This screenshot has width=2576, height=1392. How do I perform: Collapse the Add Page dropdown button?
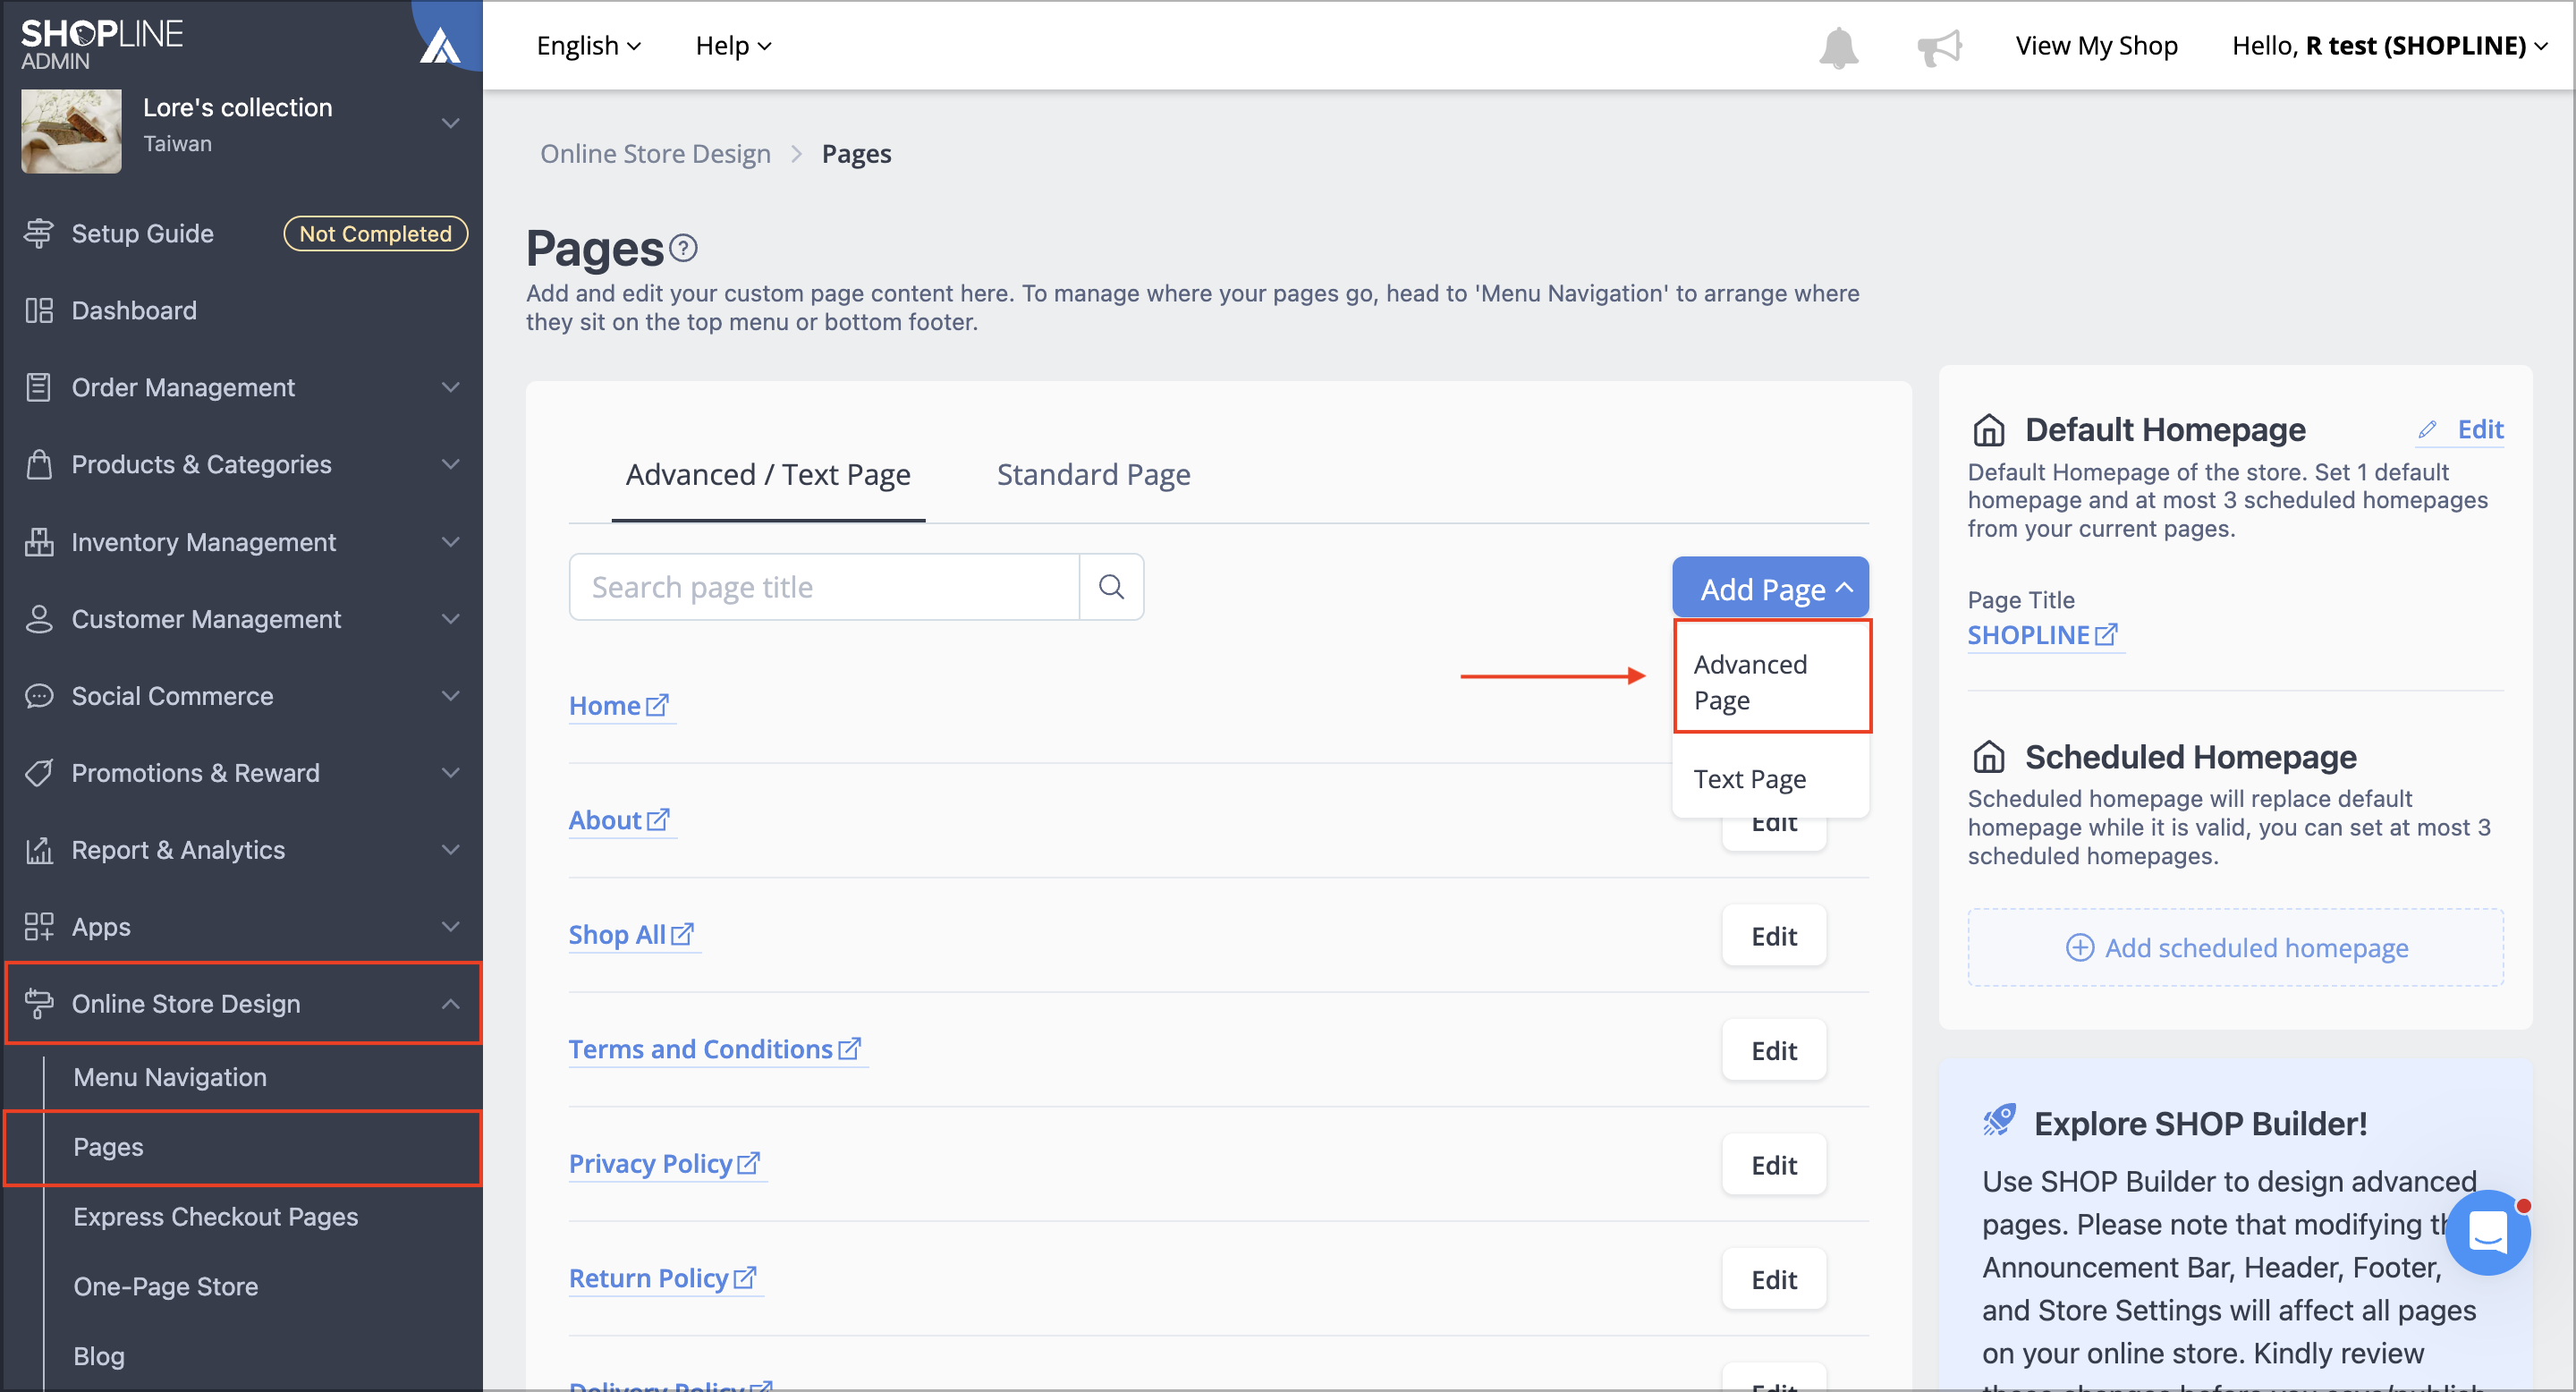pos(1770,588)
